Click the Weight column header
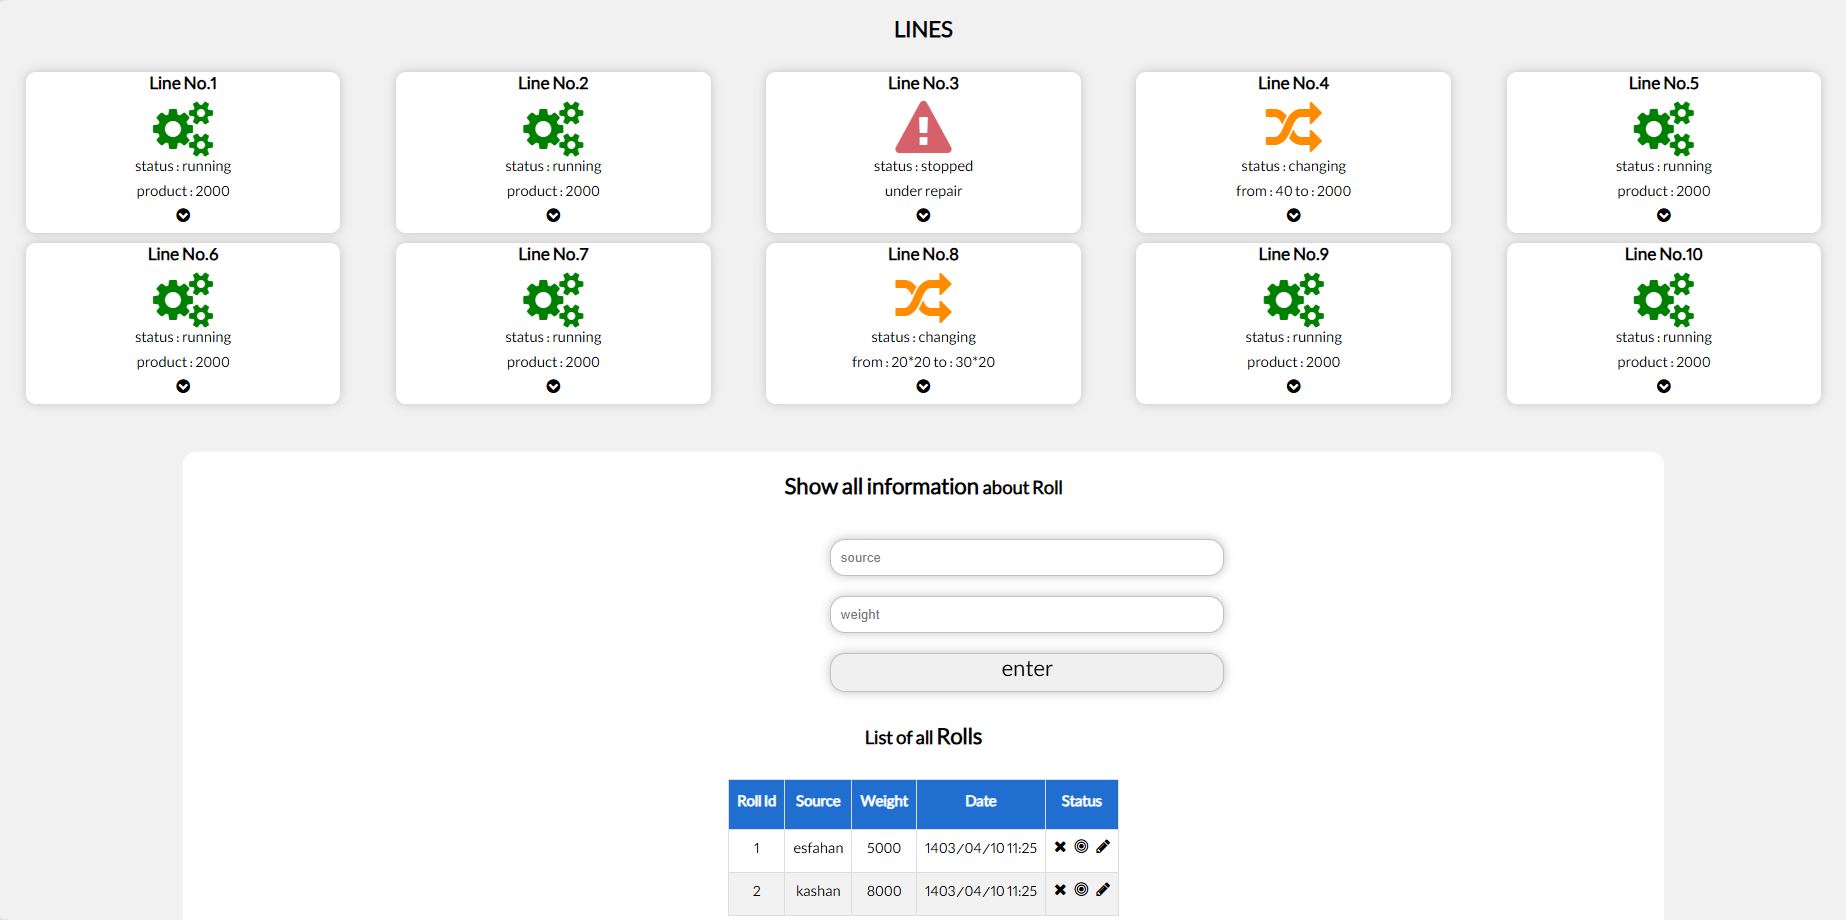Image resolution: width=1846 pixels, height=920 pixels. click(x=884, y=803)
